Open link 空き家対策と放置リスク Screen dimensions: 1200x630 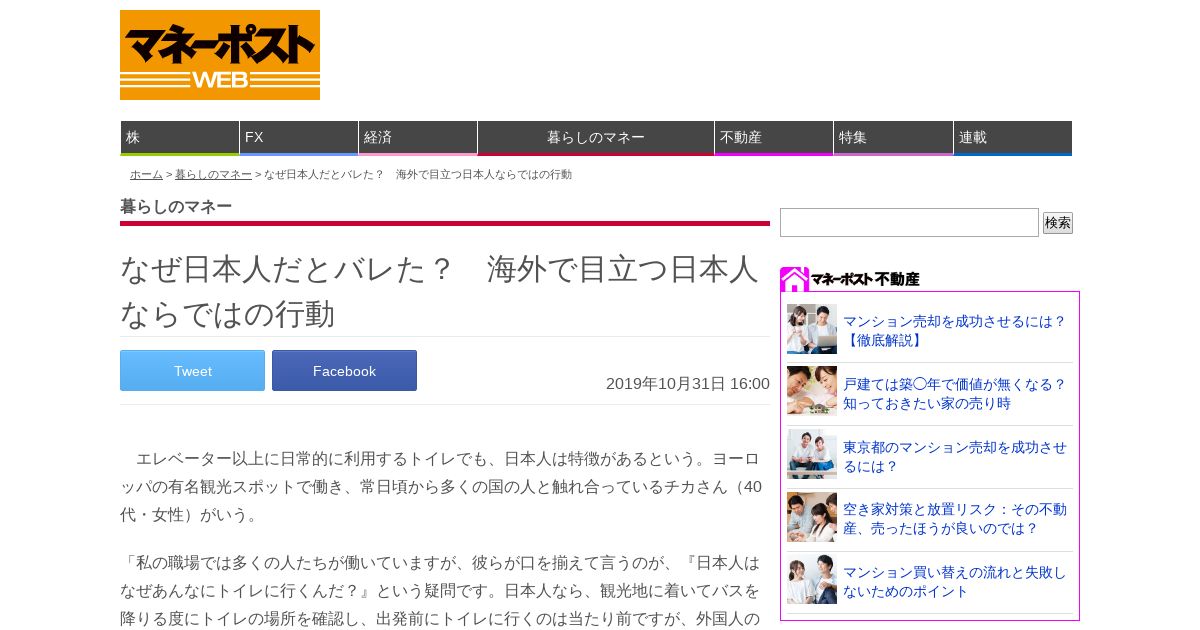point(955,518)
